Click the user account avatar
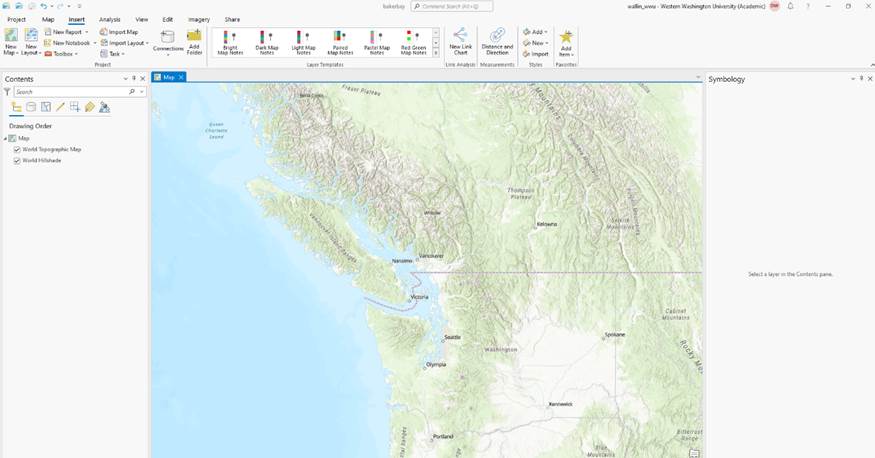 775,6
